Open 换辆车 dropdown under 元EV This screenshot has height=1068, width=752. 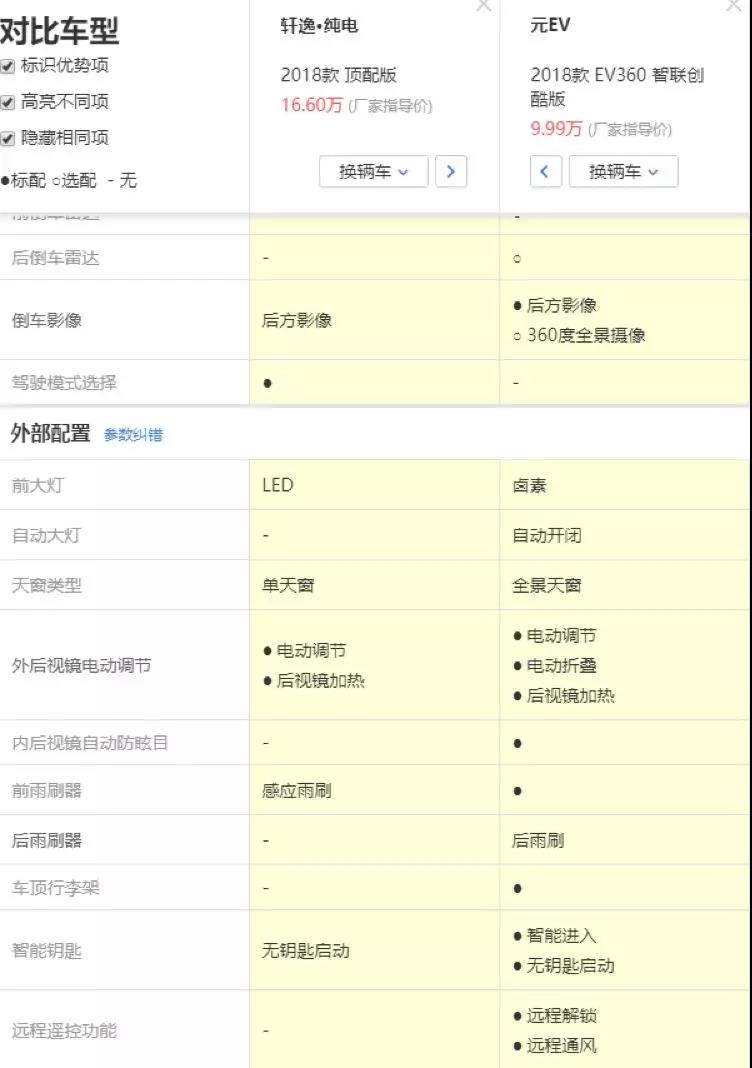tap(623, 171)
